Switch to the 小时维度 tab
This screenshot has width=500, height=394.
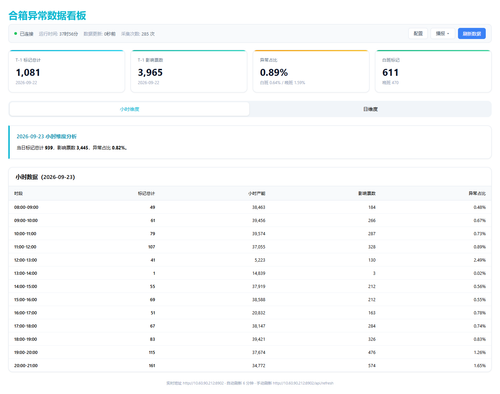tap(129, 109)
